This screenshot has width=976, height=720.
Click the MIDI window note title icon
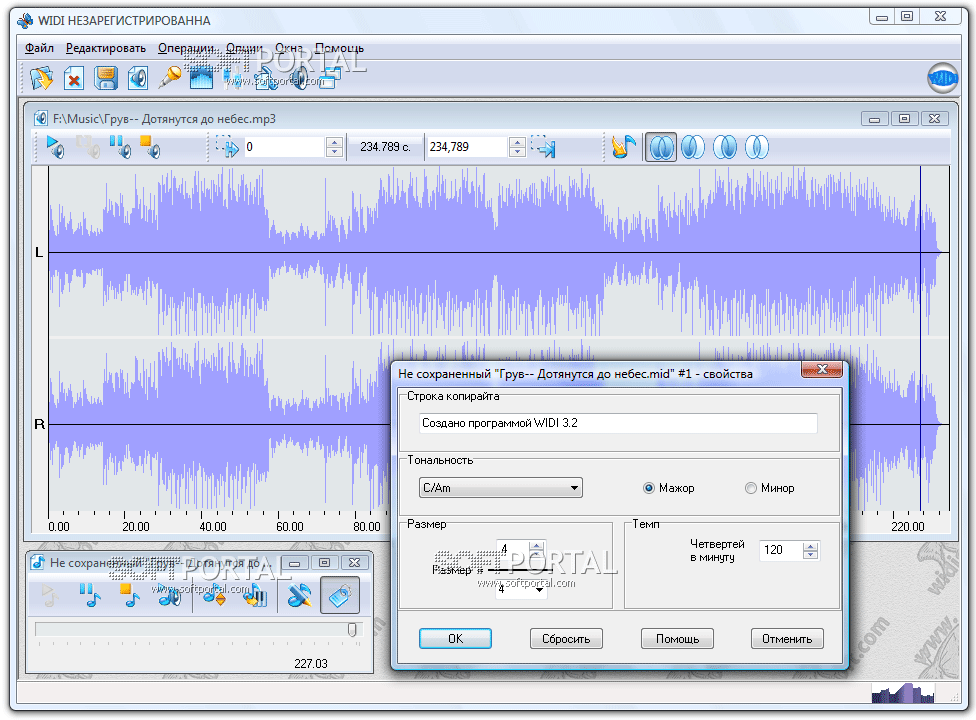tap(38, 563)
